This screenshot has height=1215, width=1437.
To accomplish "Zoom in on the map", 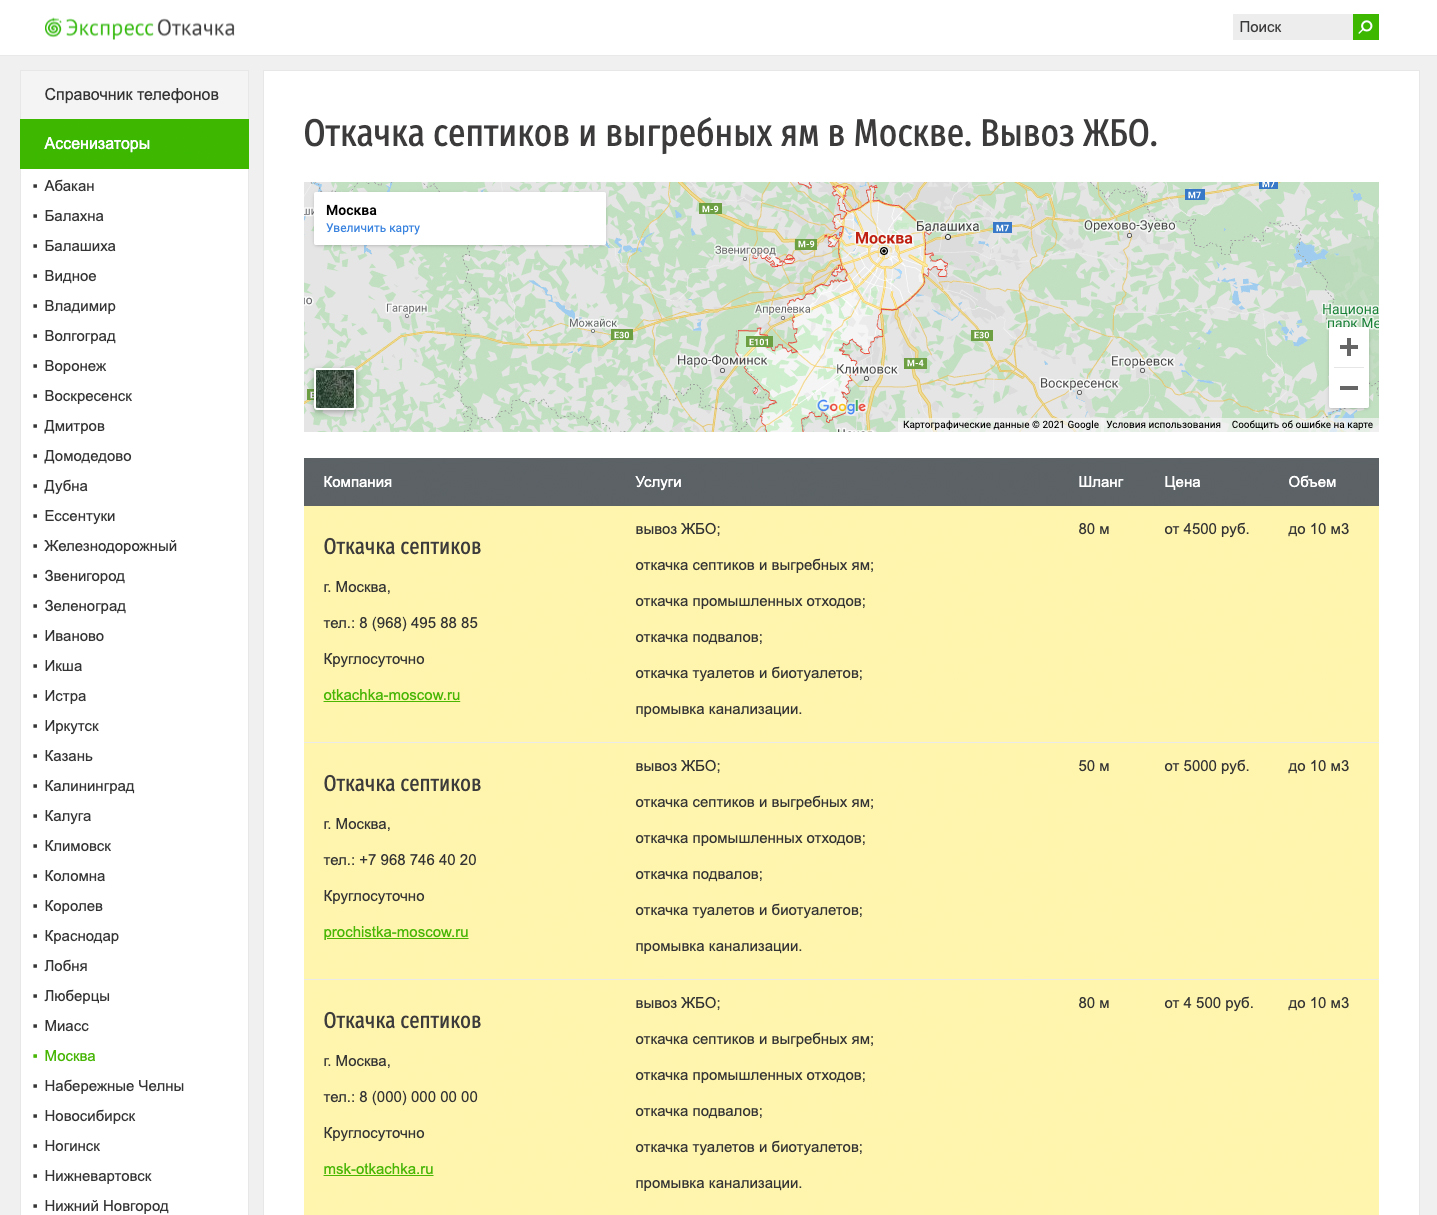I will tap(1348, 348).
